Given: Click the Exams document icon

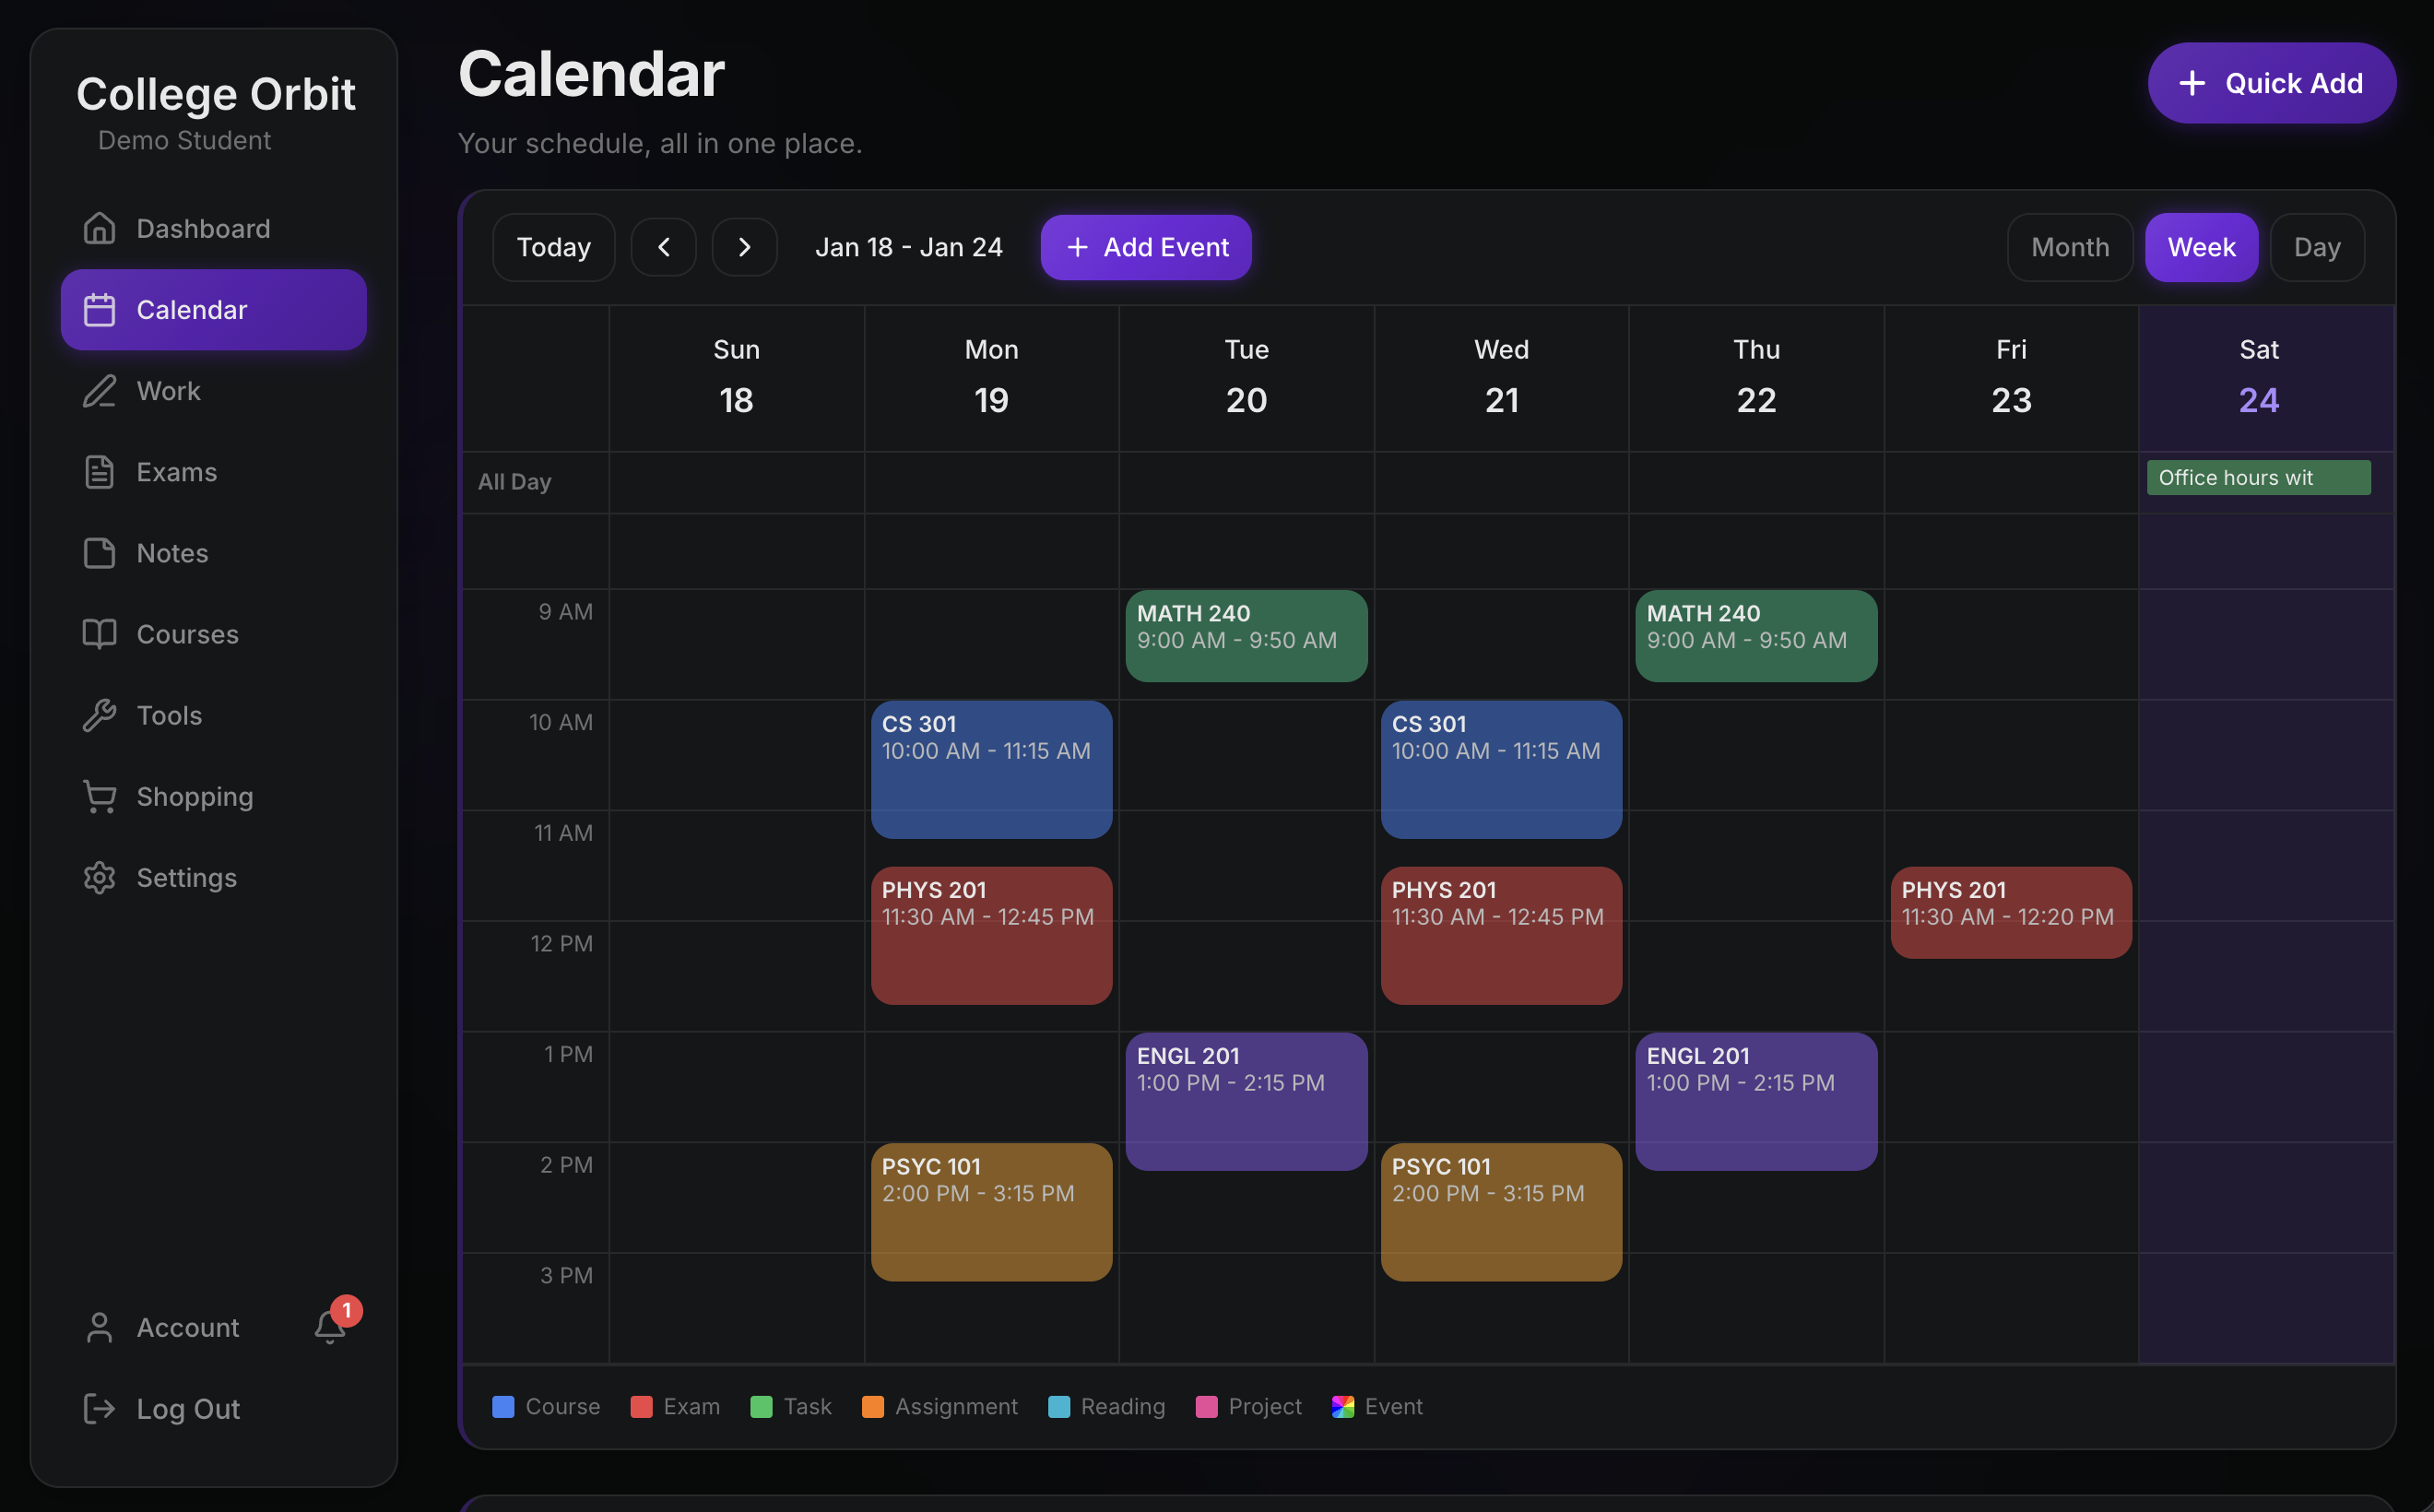Looking at the screenshot, I should (x=99, y=472).
